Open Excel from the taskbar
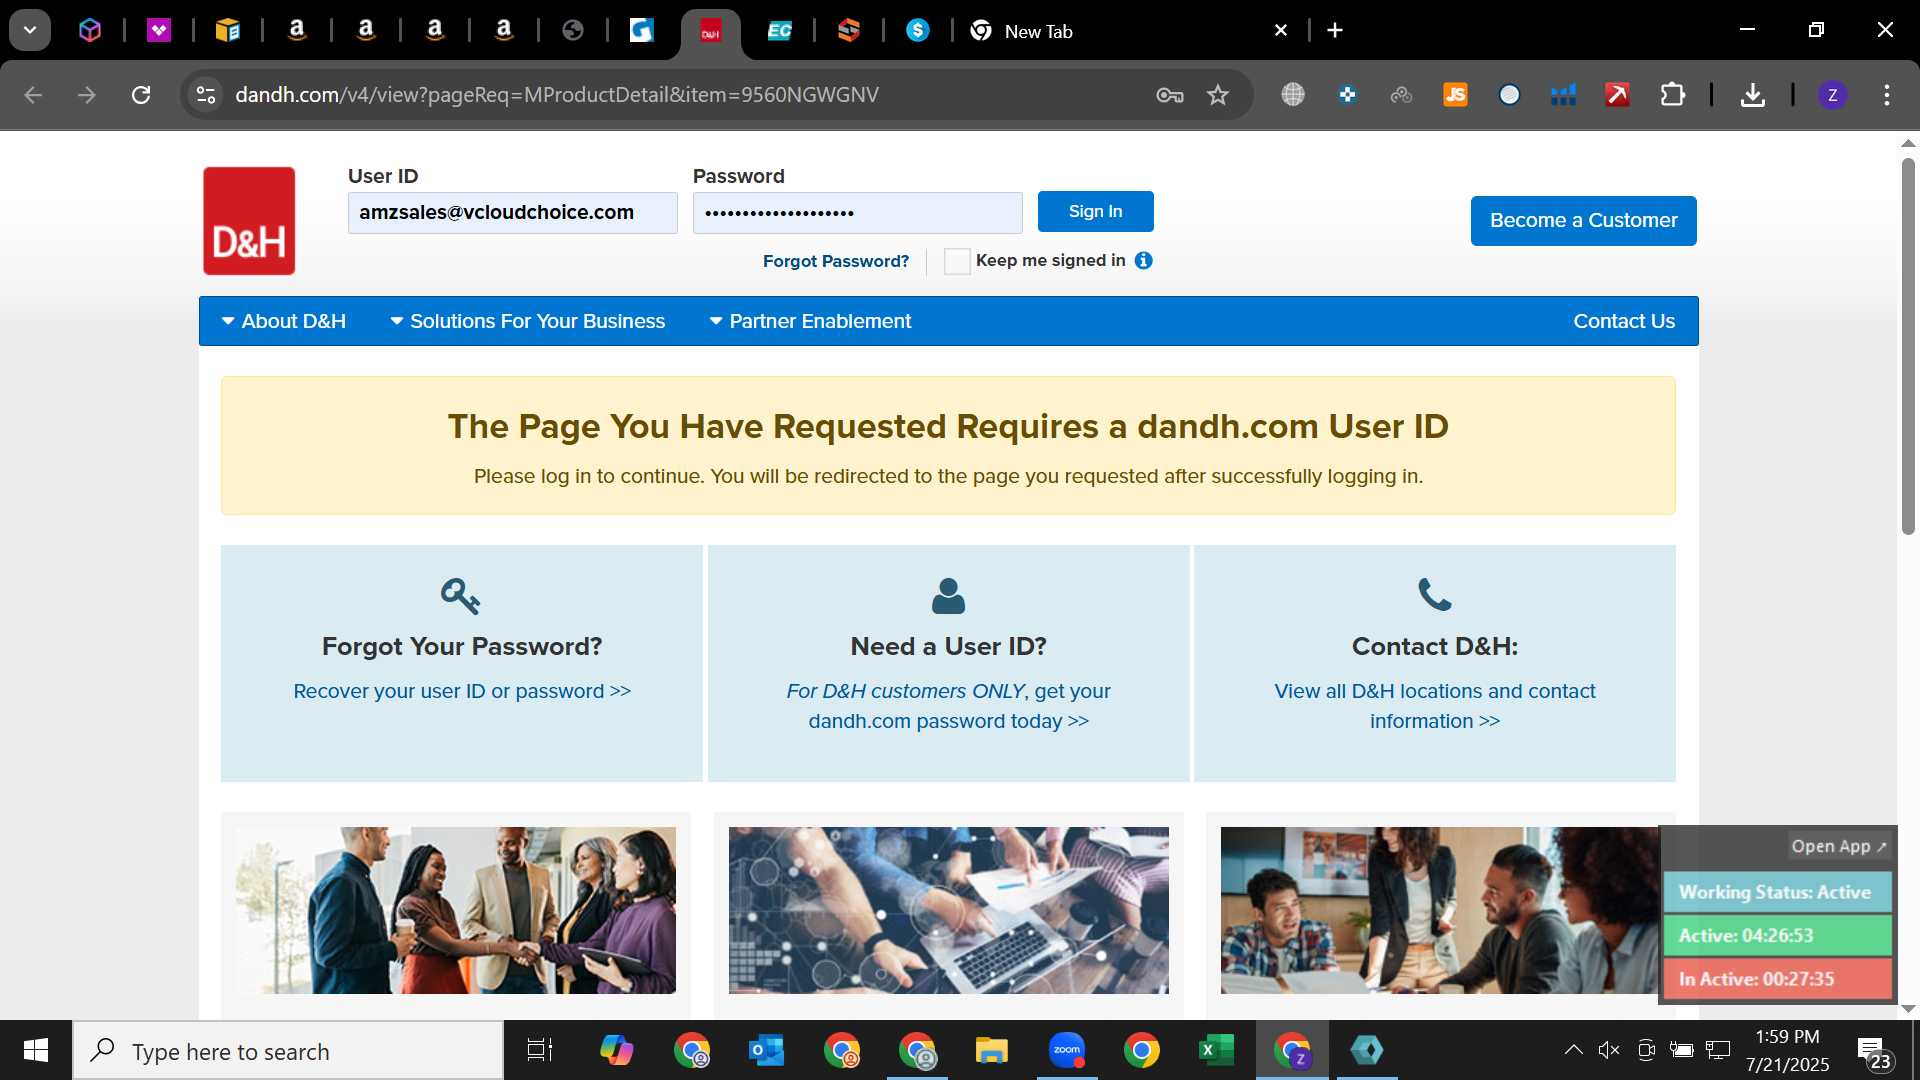 click(x=1216, y=1050)
